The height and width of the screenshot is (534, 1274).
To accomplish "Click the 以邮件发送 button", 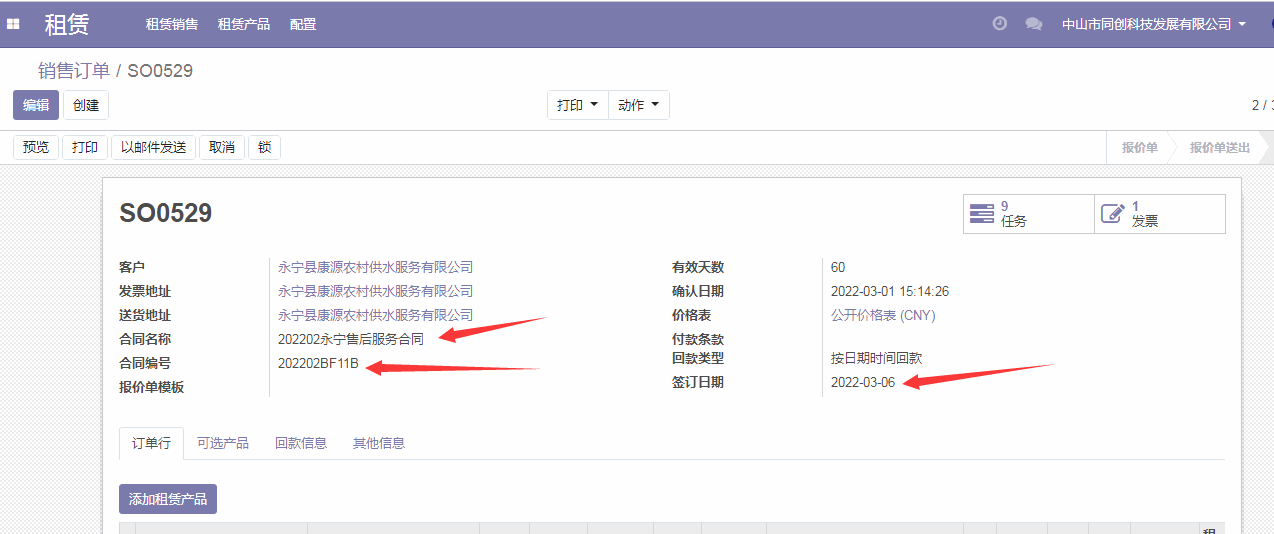I will click(154, 147).
